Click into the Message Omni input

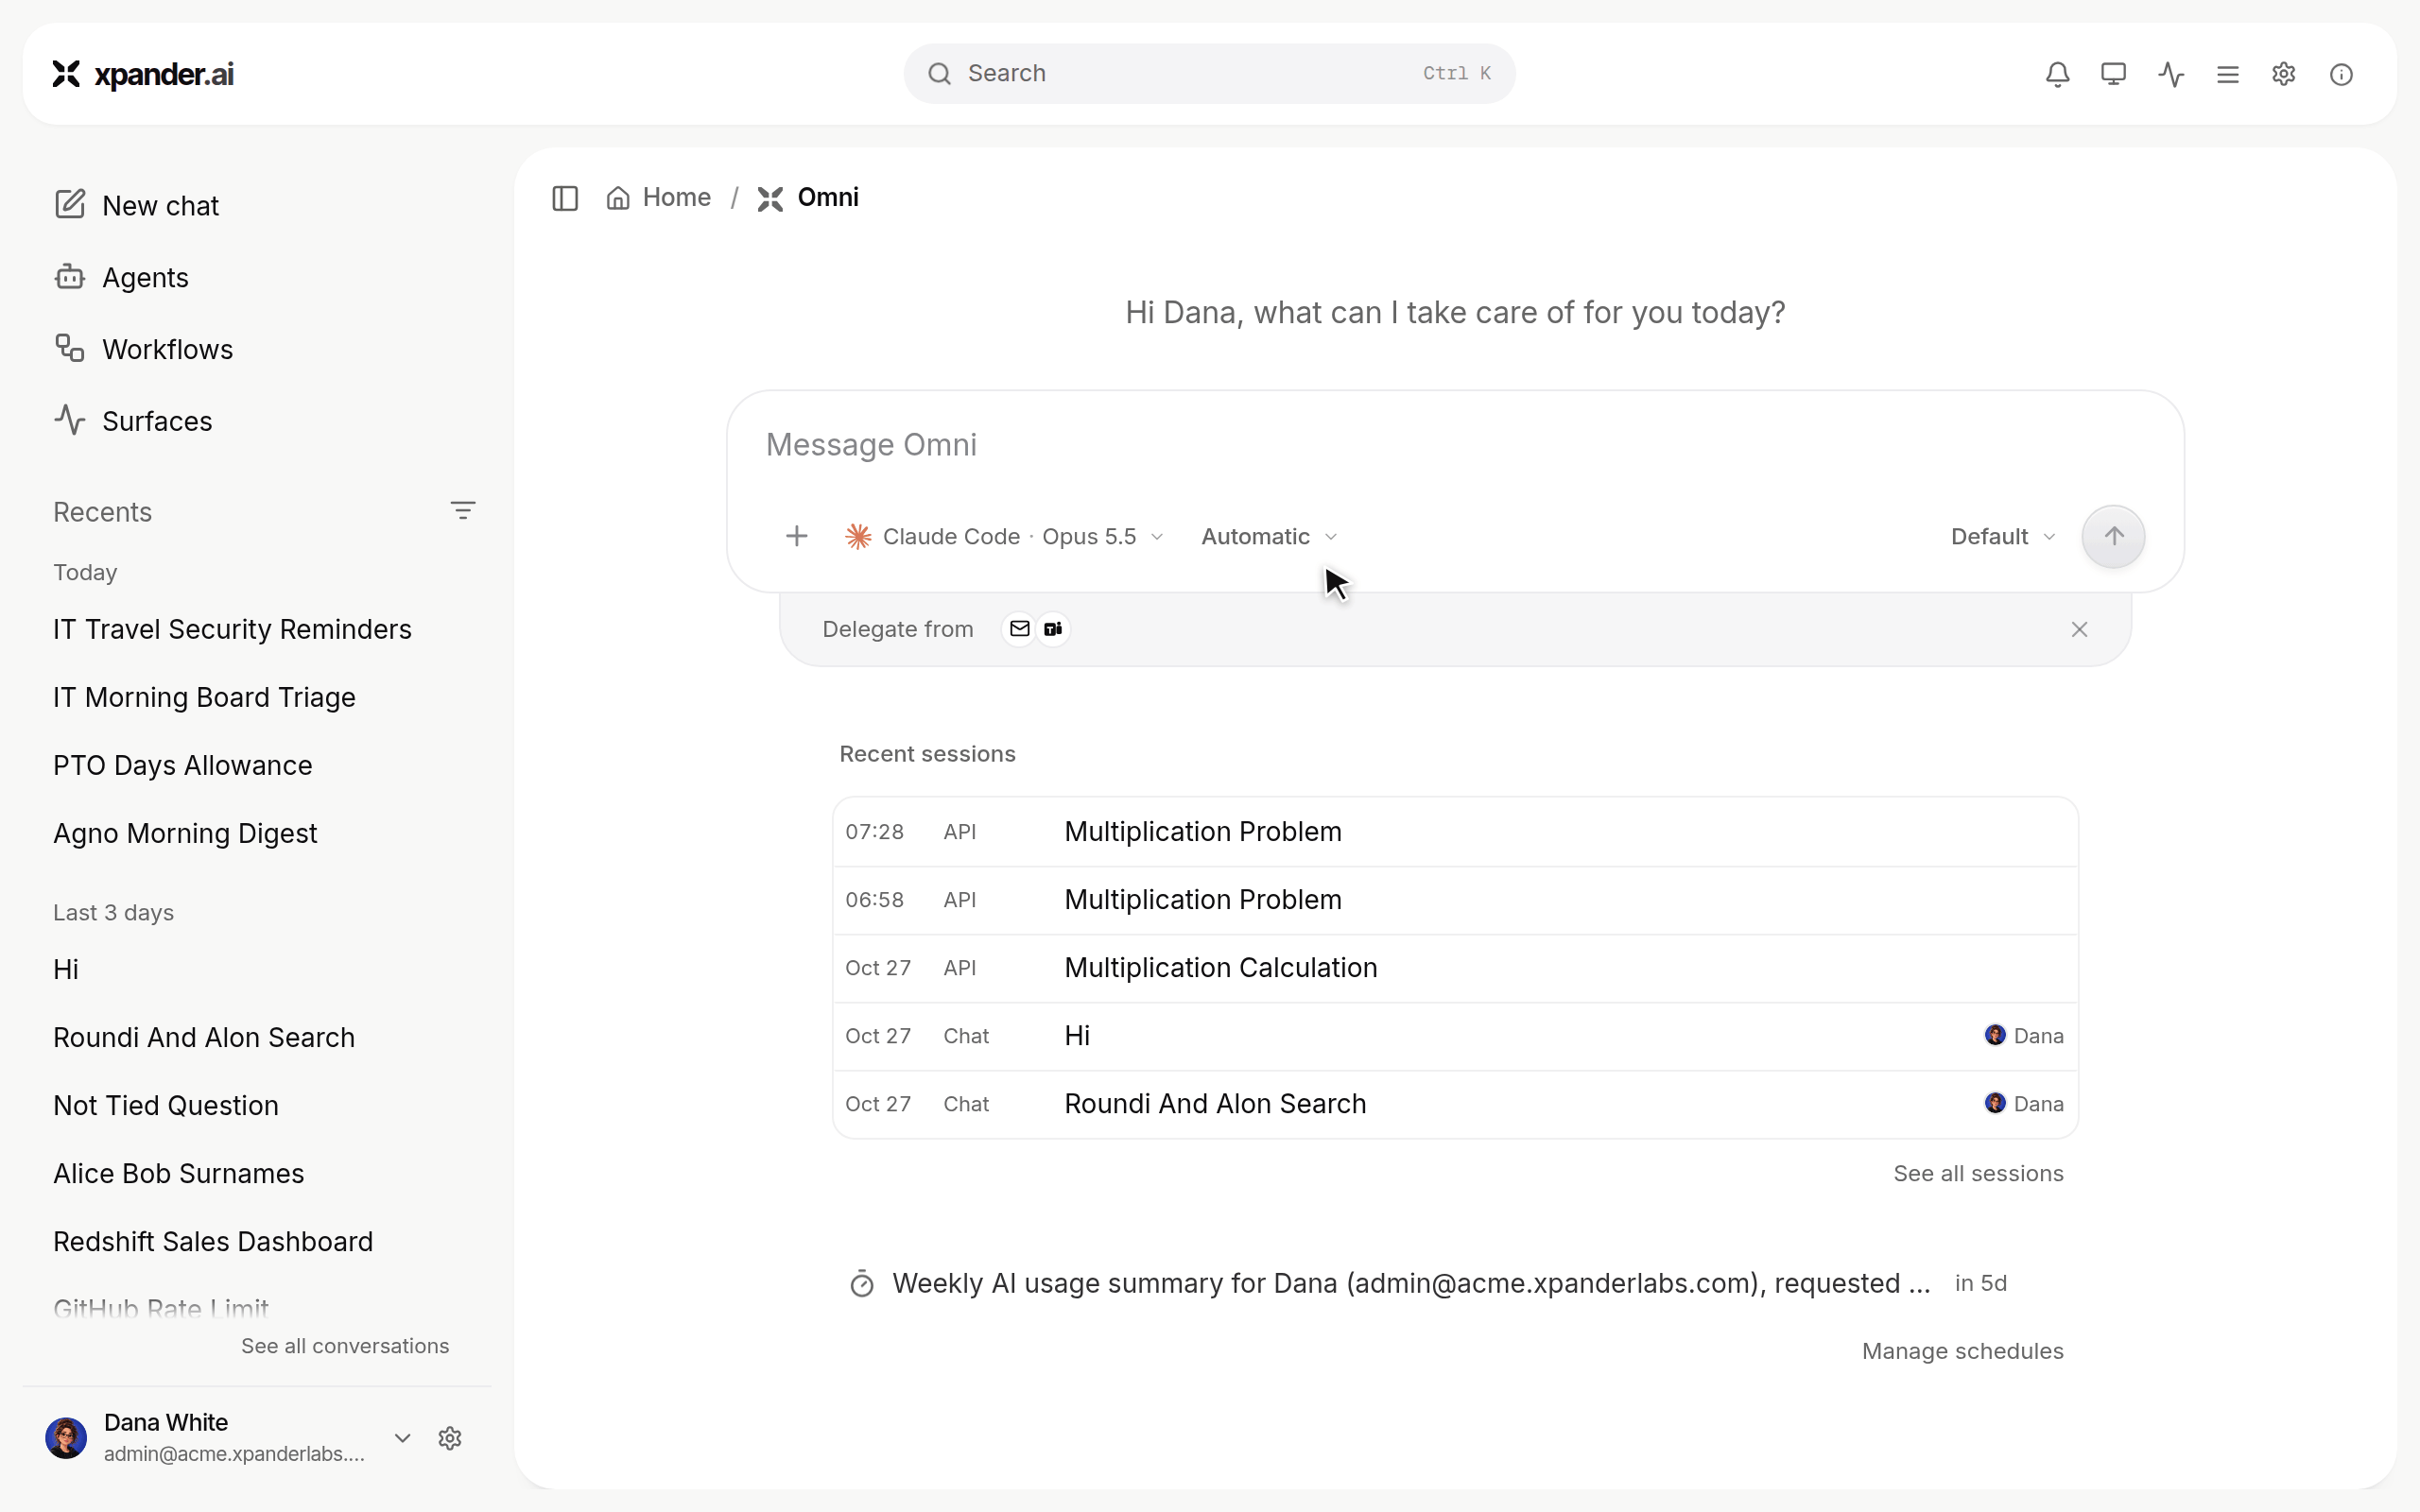click(1455, 445)
